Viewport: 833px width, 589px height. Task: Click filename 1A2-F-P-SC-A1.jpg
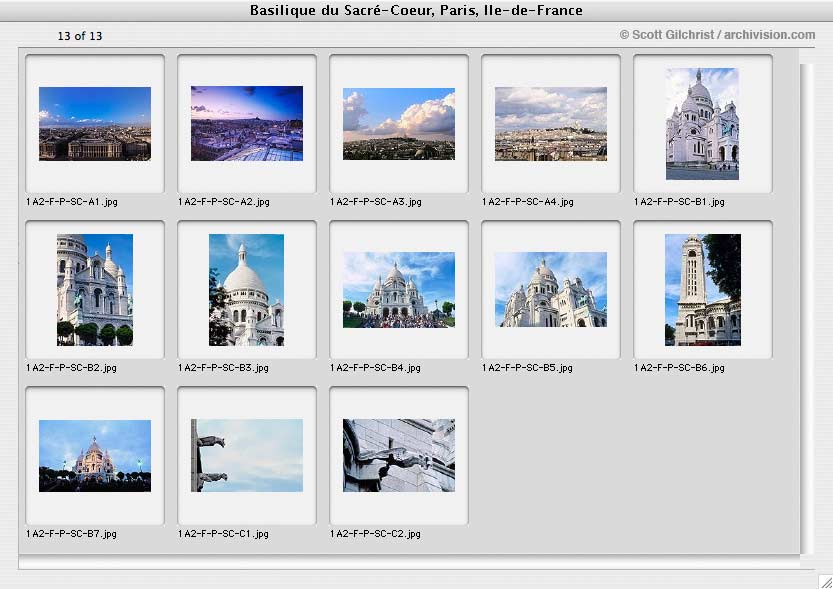(72, 202)
